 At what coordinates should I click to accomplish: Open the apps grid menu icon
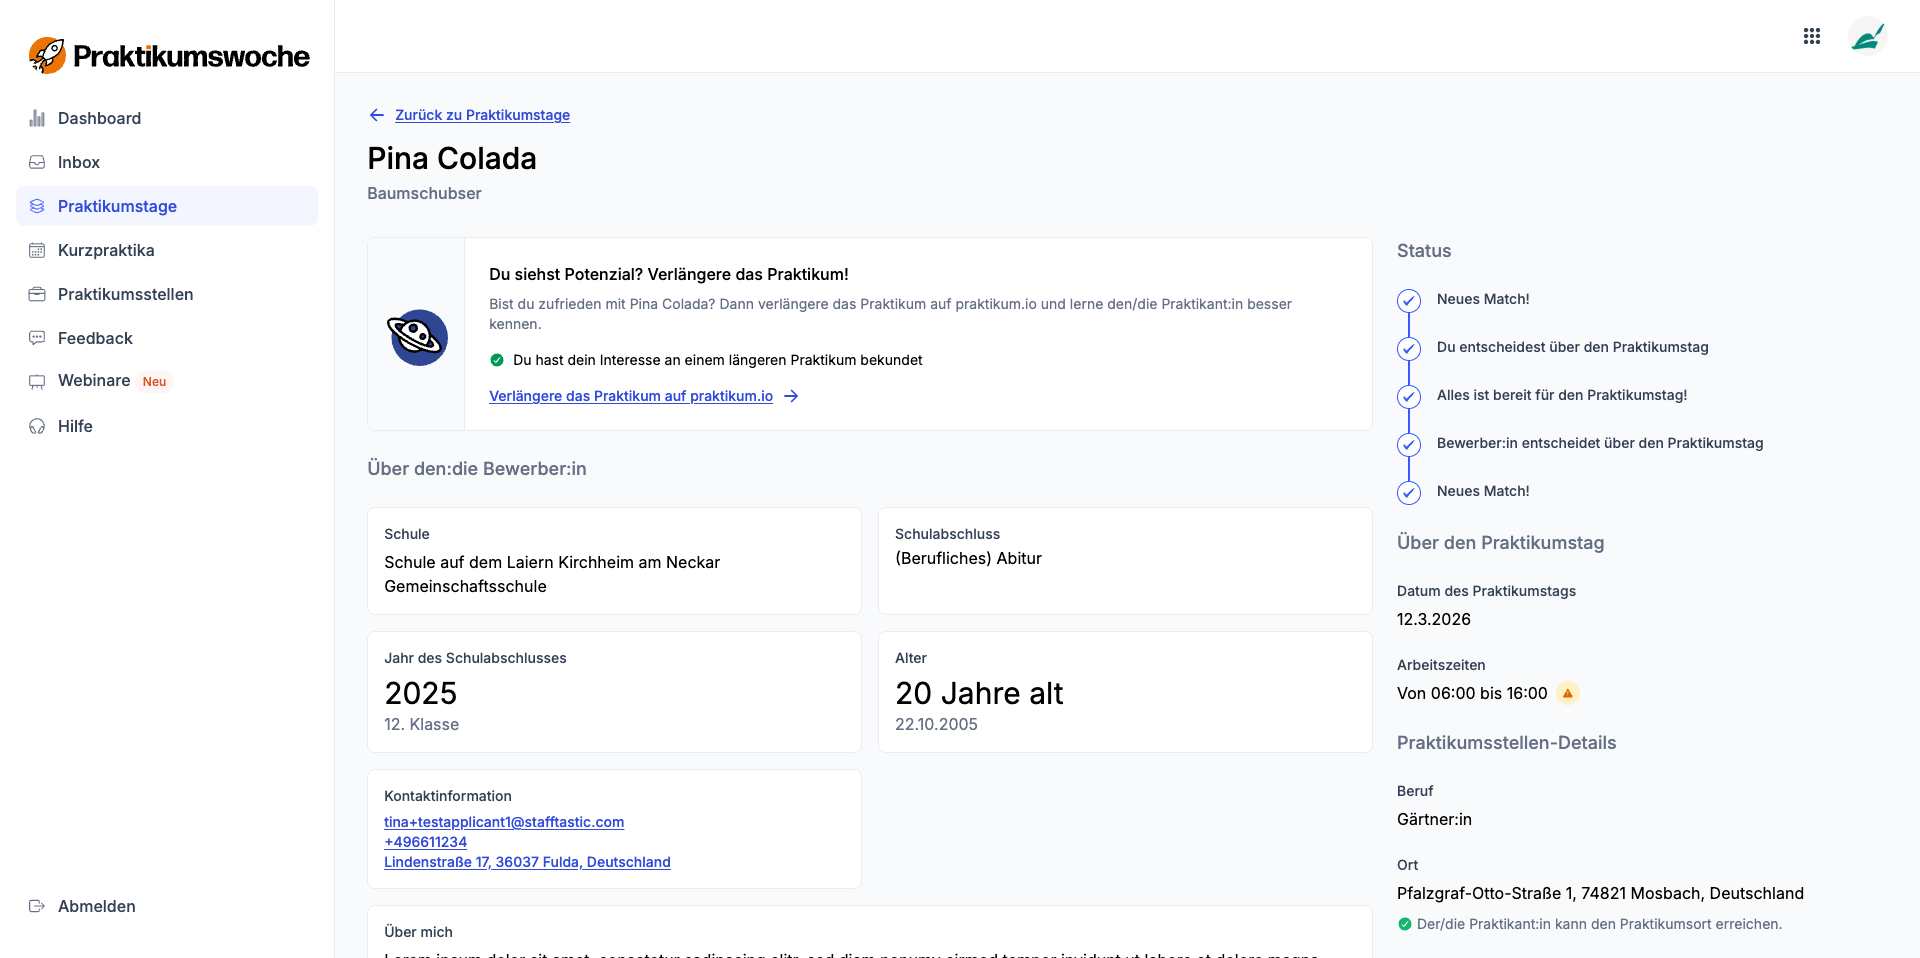point(1811,36)
